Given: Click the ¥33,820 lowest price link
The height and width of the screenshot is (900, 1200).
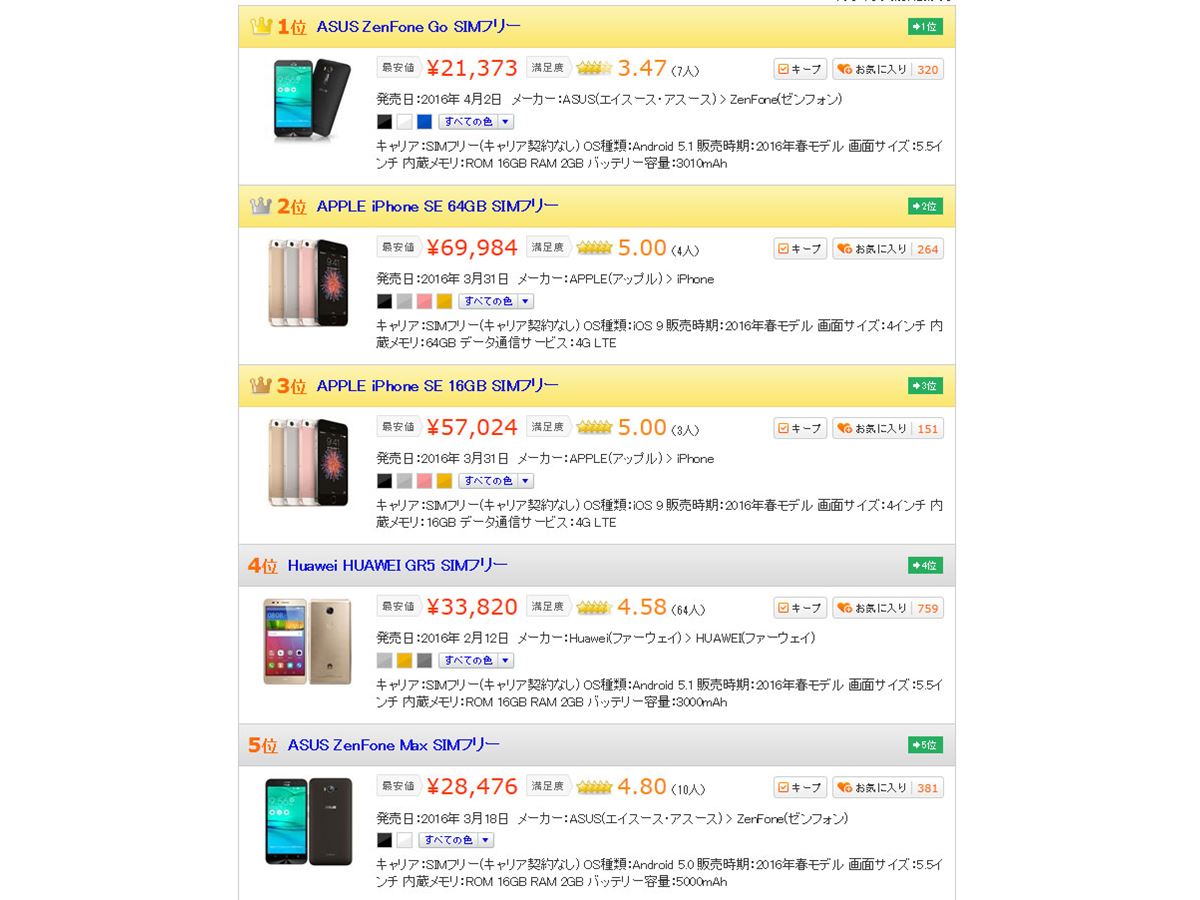Looking at the screenshot, I should 472,607.
